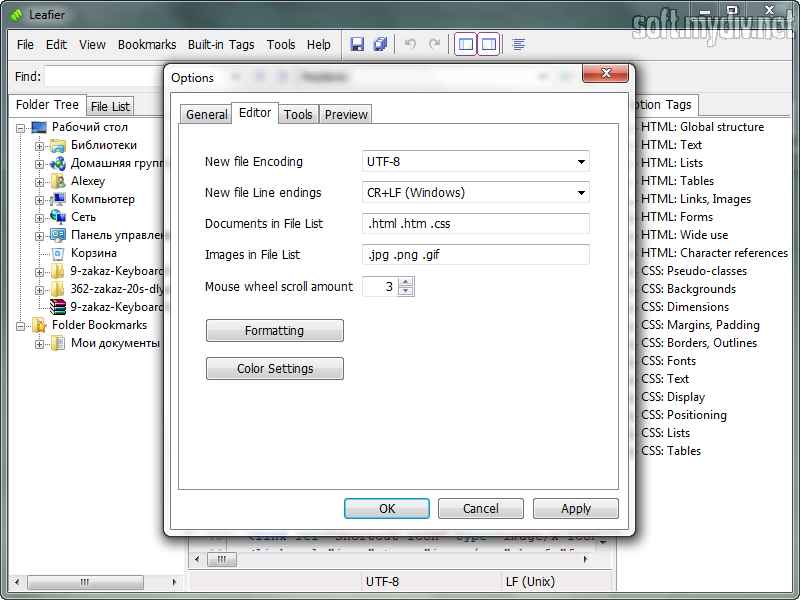Click the Folder Bookmarks star folder icon
Screen dimensions: 800x600
coord(39,325)
